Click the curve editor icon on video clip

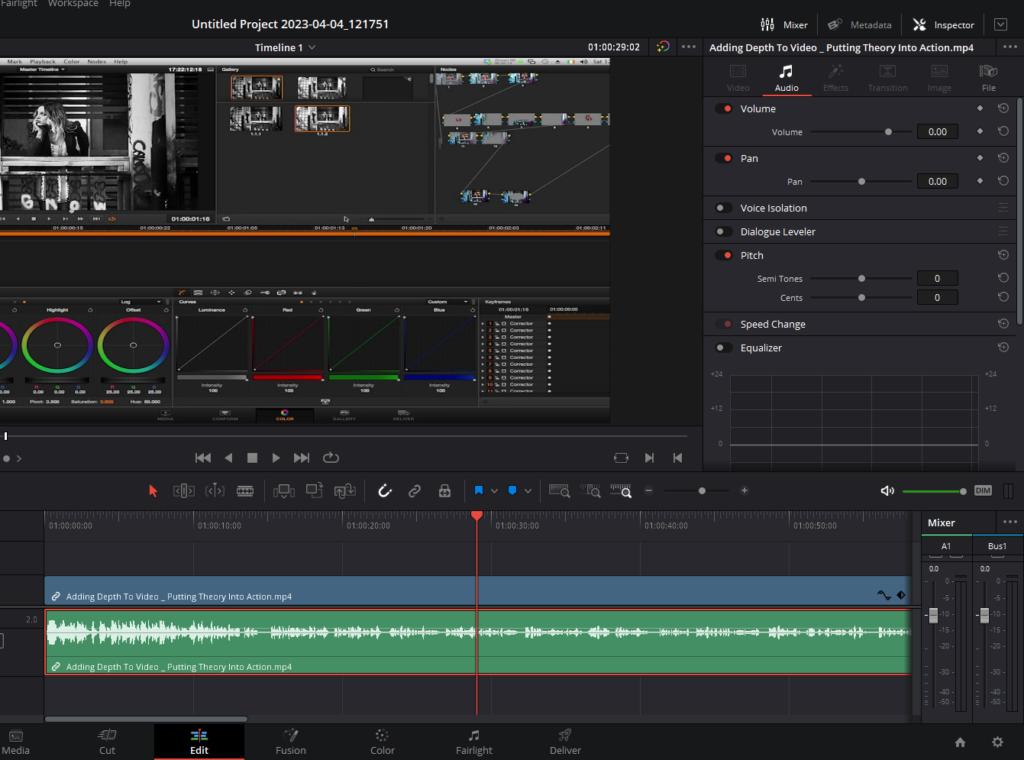coord(884,595)
